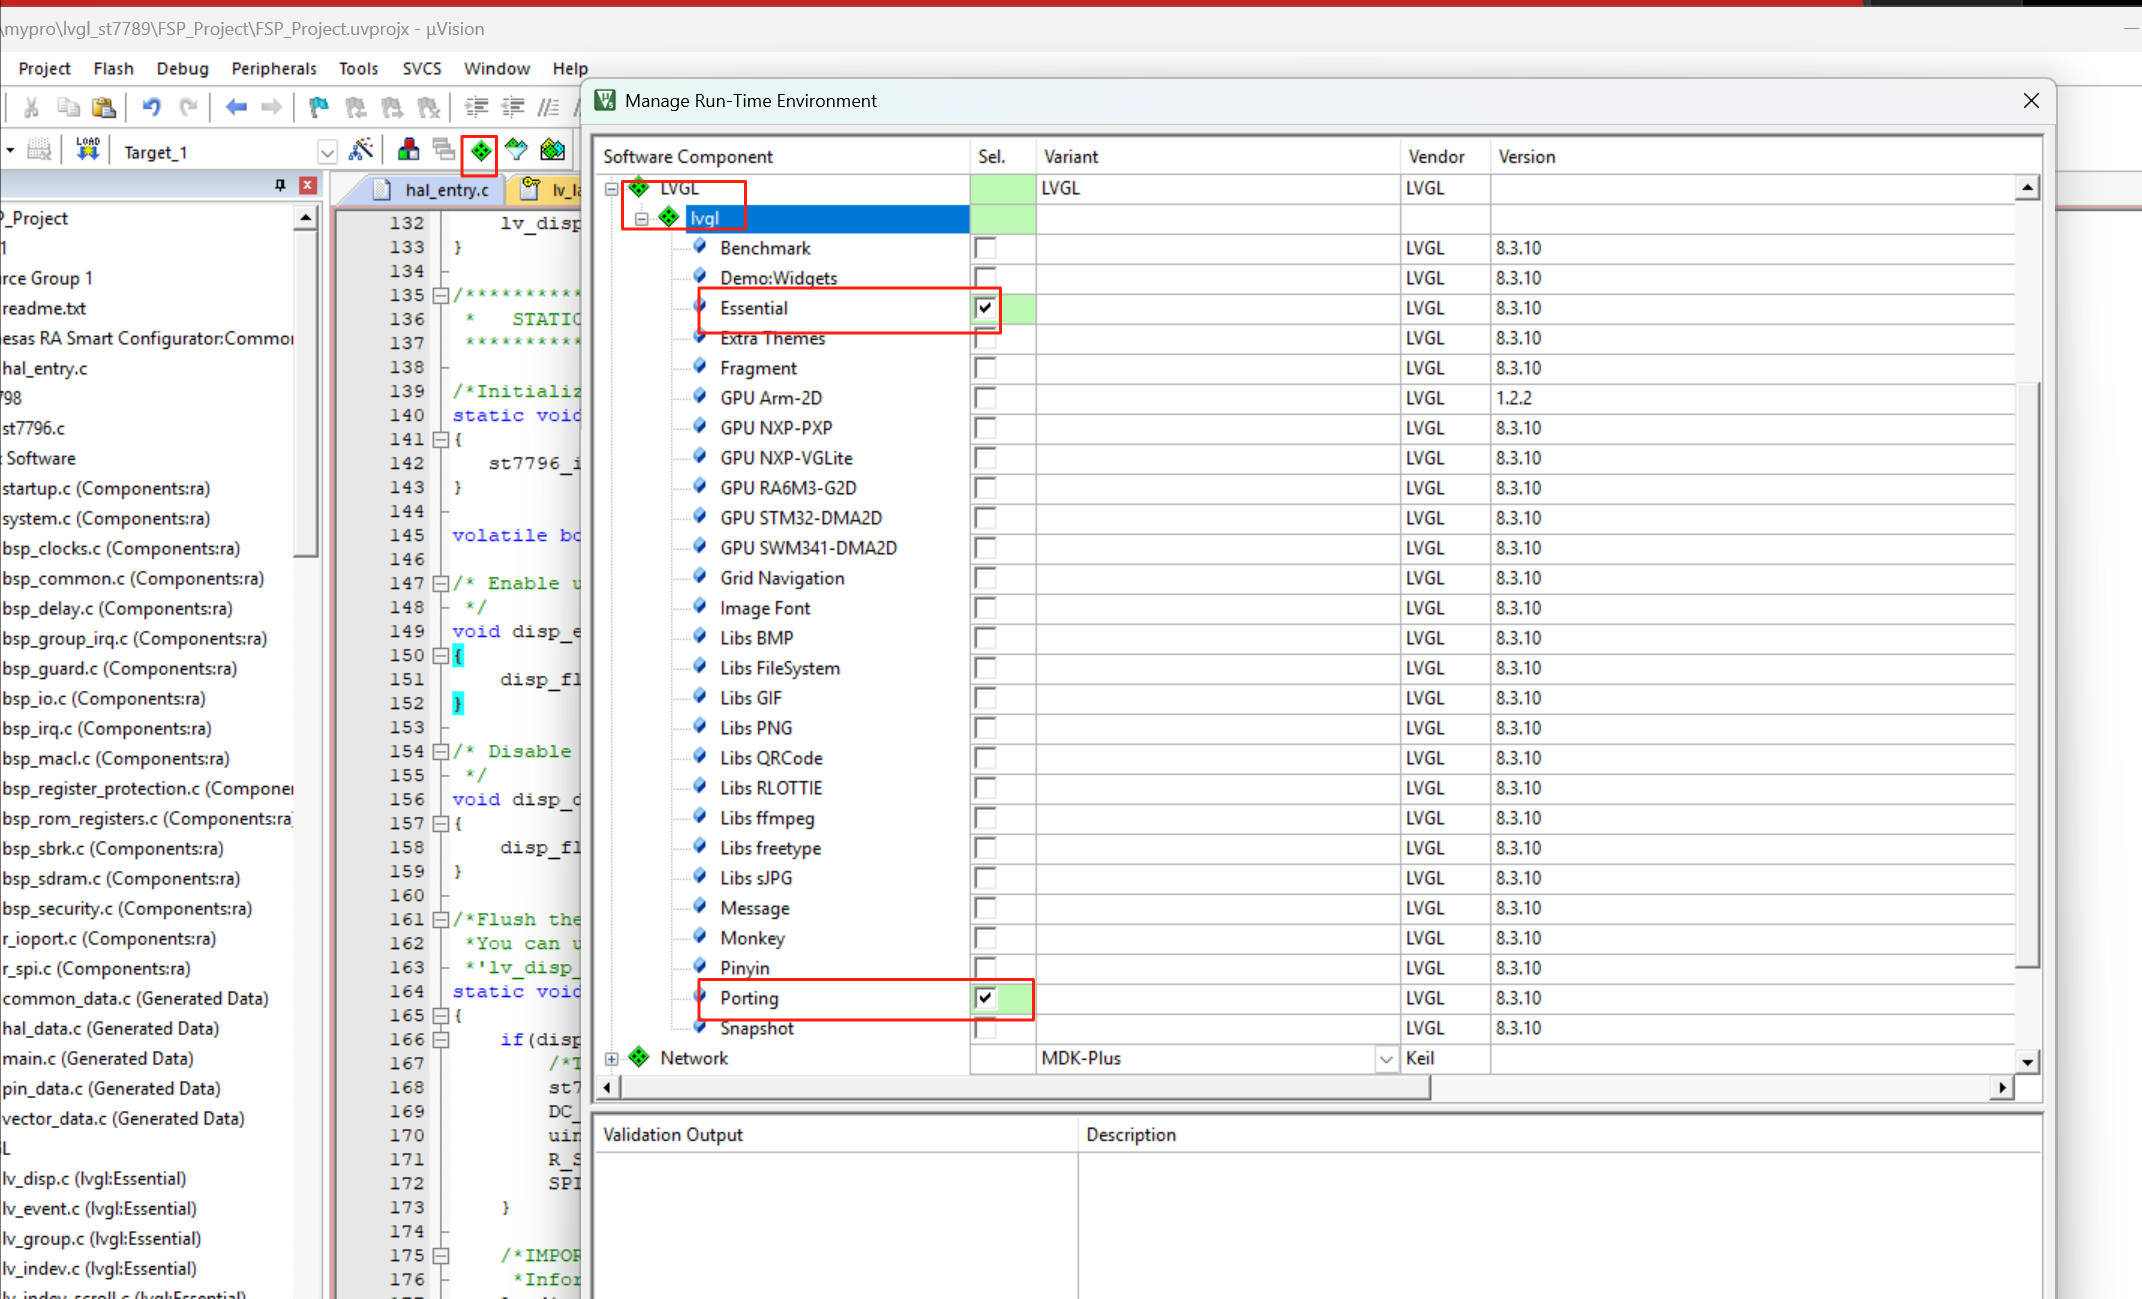This screenshot has width=2142, height=1299.
Task: Open Options for Target wand icon
Action: (361, 151)
